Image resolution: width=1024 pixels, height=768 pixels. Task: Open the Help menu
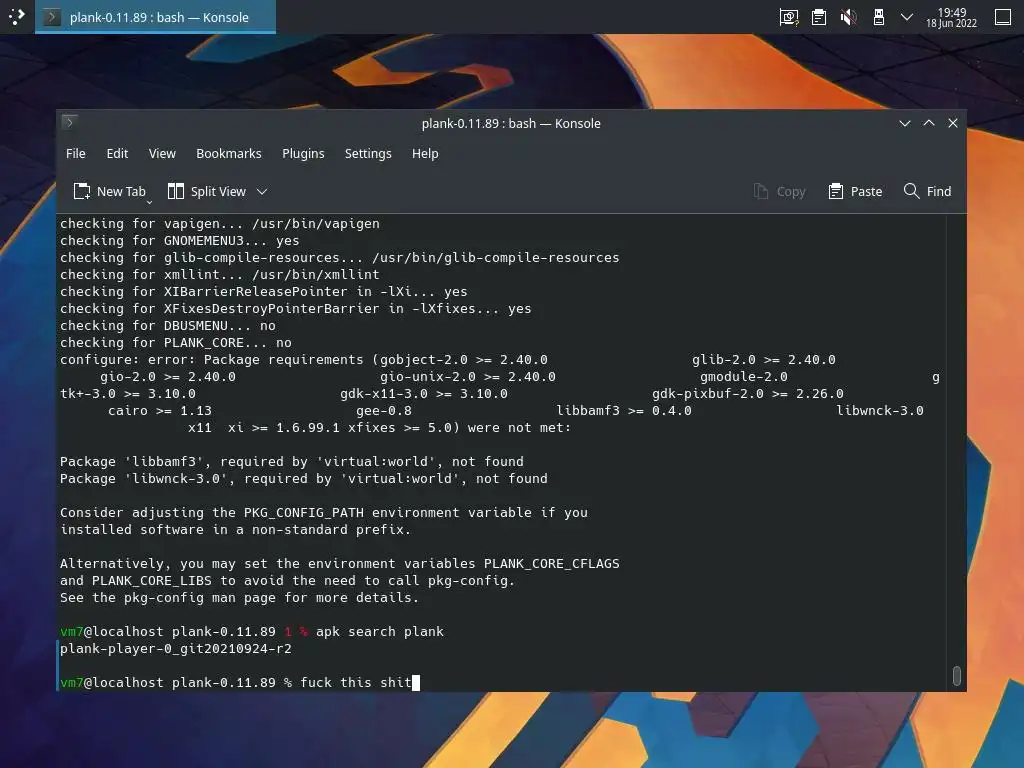[x=425, y=153]
